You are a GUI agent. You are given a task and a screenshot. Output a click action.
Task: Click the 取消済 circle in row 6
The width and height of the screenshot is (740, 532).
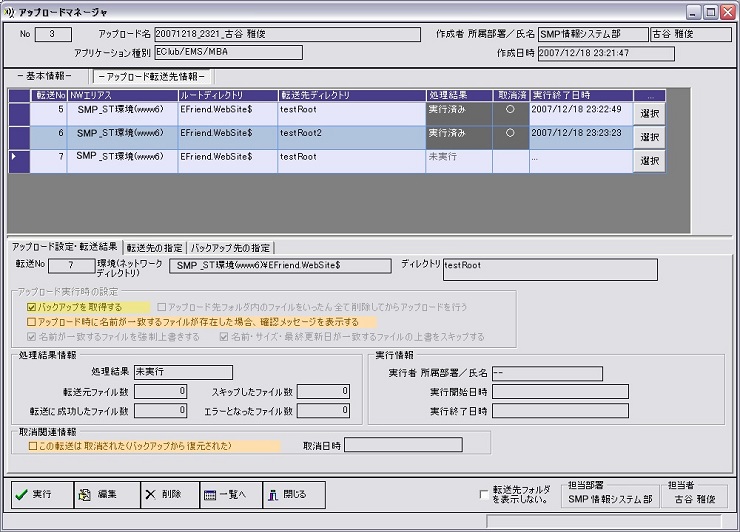tap(510, 133)
